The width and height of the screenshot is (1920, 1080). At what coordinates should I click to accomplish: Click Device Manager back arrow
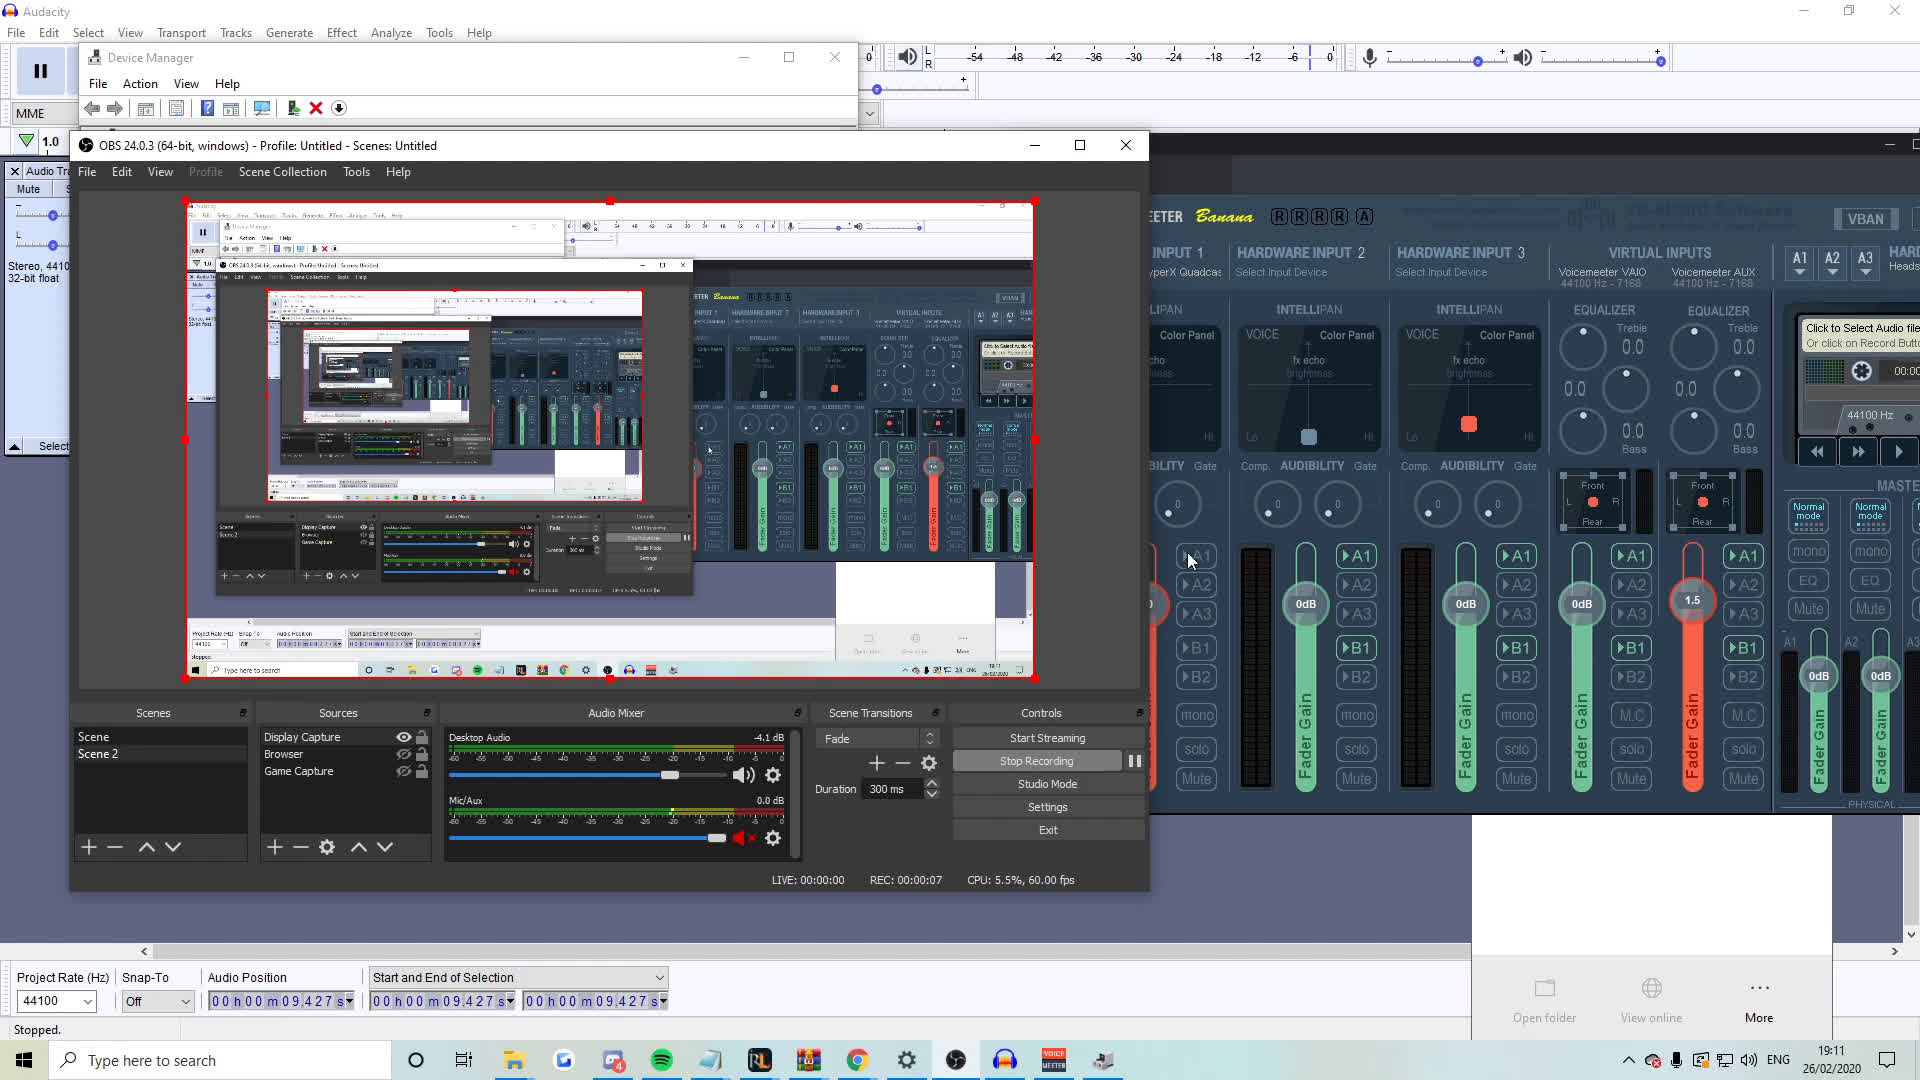coord(92,108)
